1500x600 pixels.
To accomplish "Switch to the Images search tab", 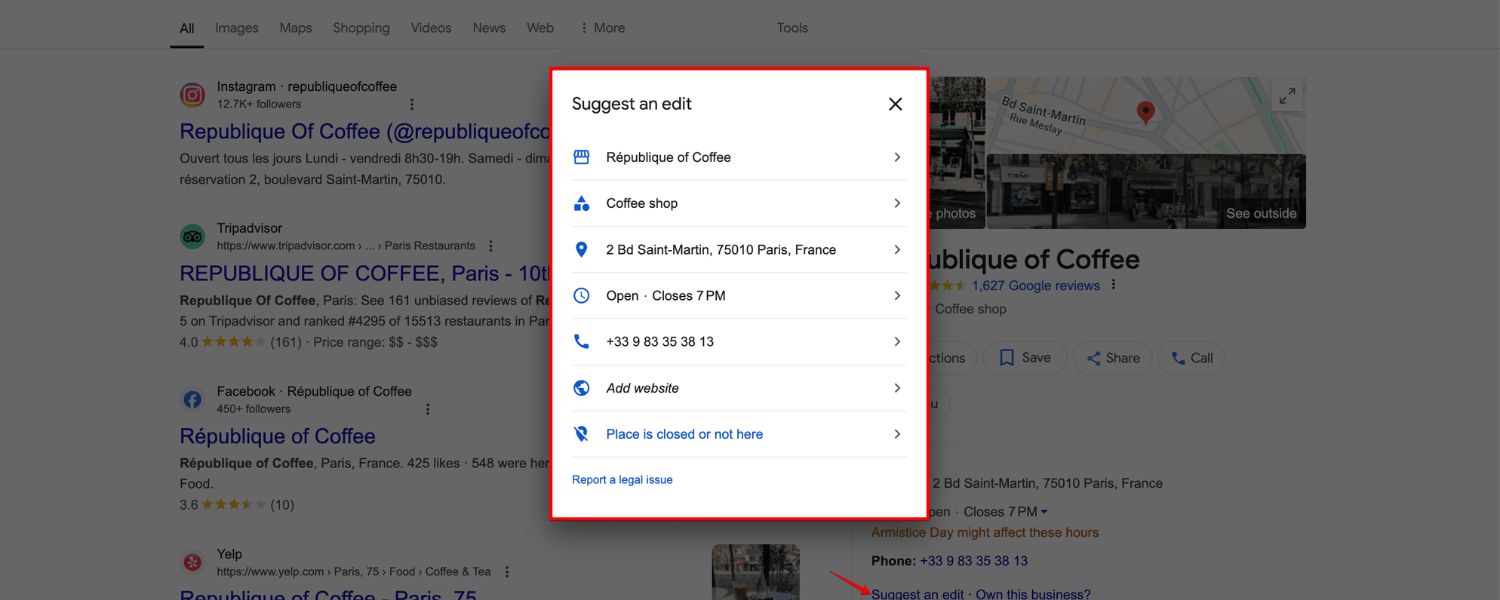I will coord(237,28).
